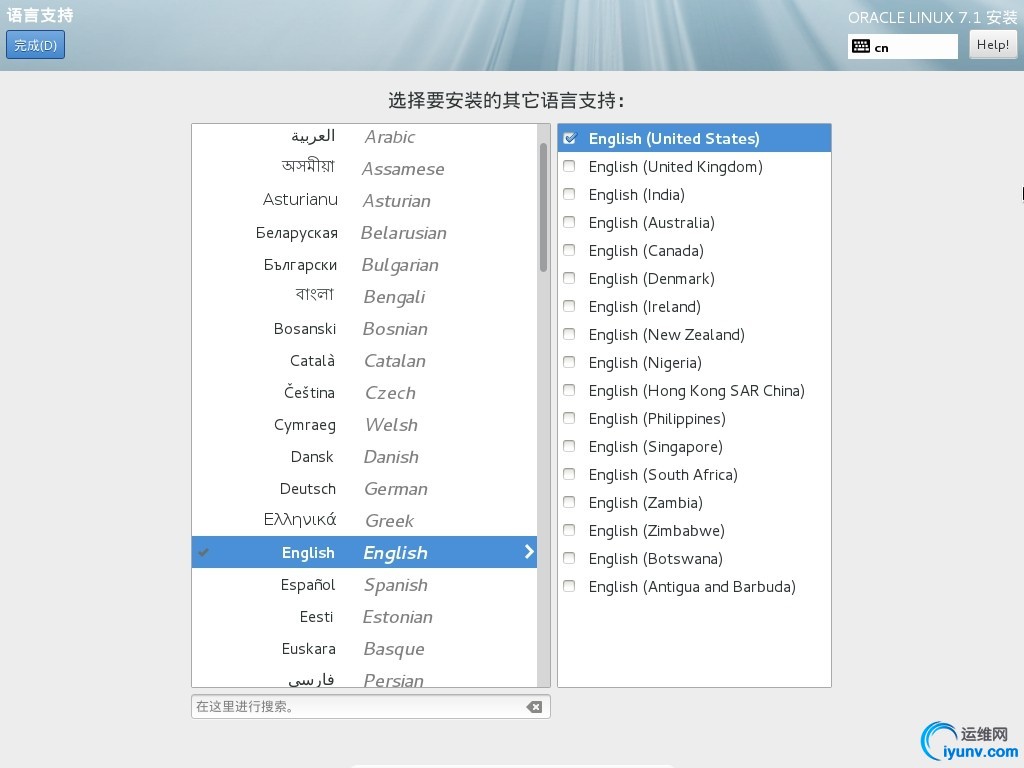1024x768 pixels.
Task: Select Estonian (Eesti) language row
Action: tap(364, 616)
